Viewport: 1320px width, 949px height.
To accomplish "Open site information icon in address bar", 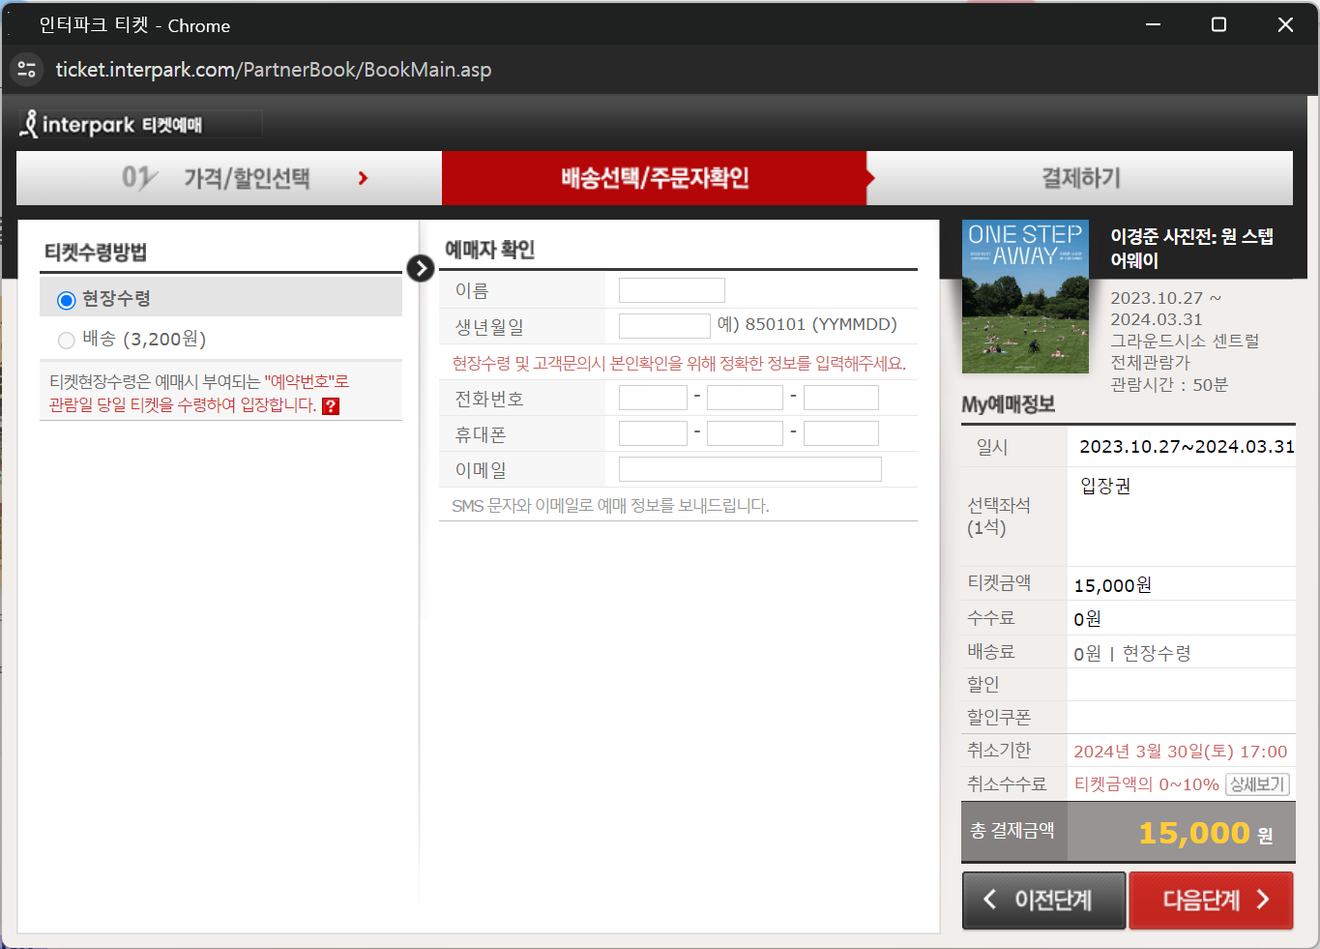I will (x=27, y=69).
